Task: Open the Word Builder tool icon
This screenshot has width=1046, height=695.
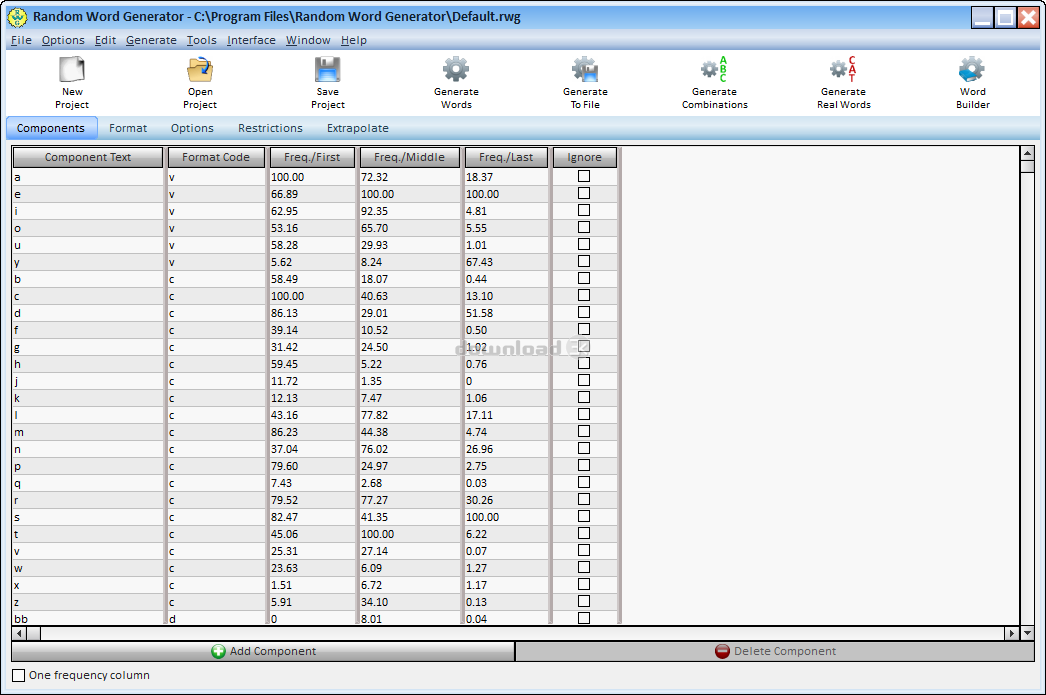Action: pos(972,69)
